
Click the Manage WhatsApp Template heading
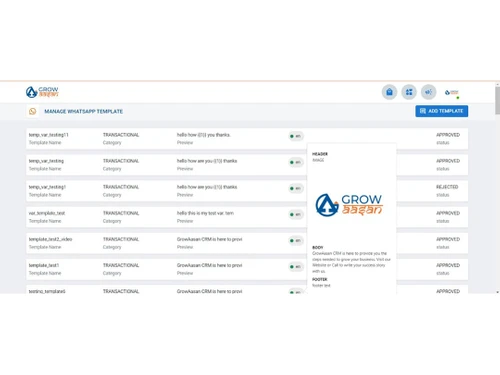coord(84,111)
